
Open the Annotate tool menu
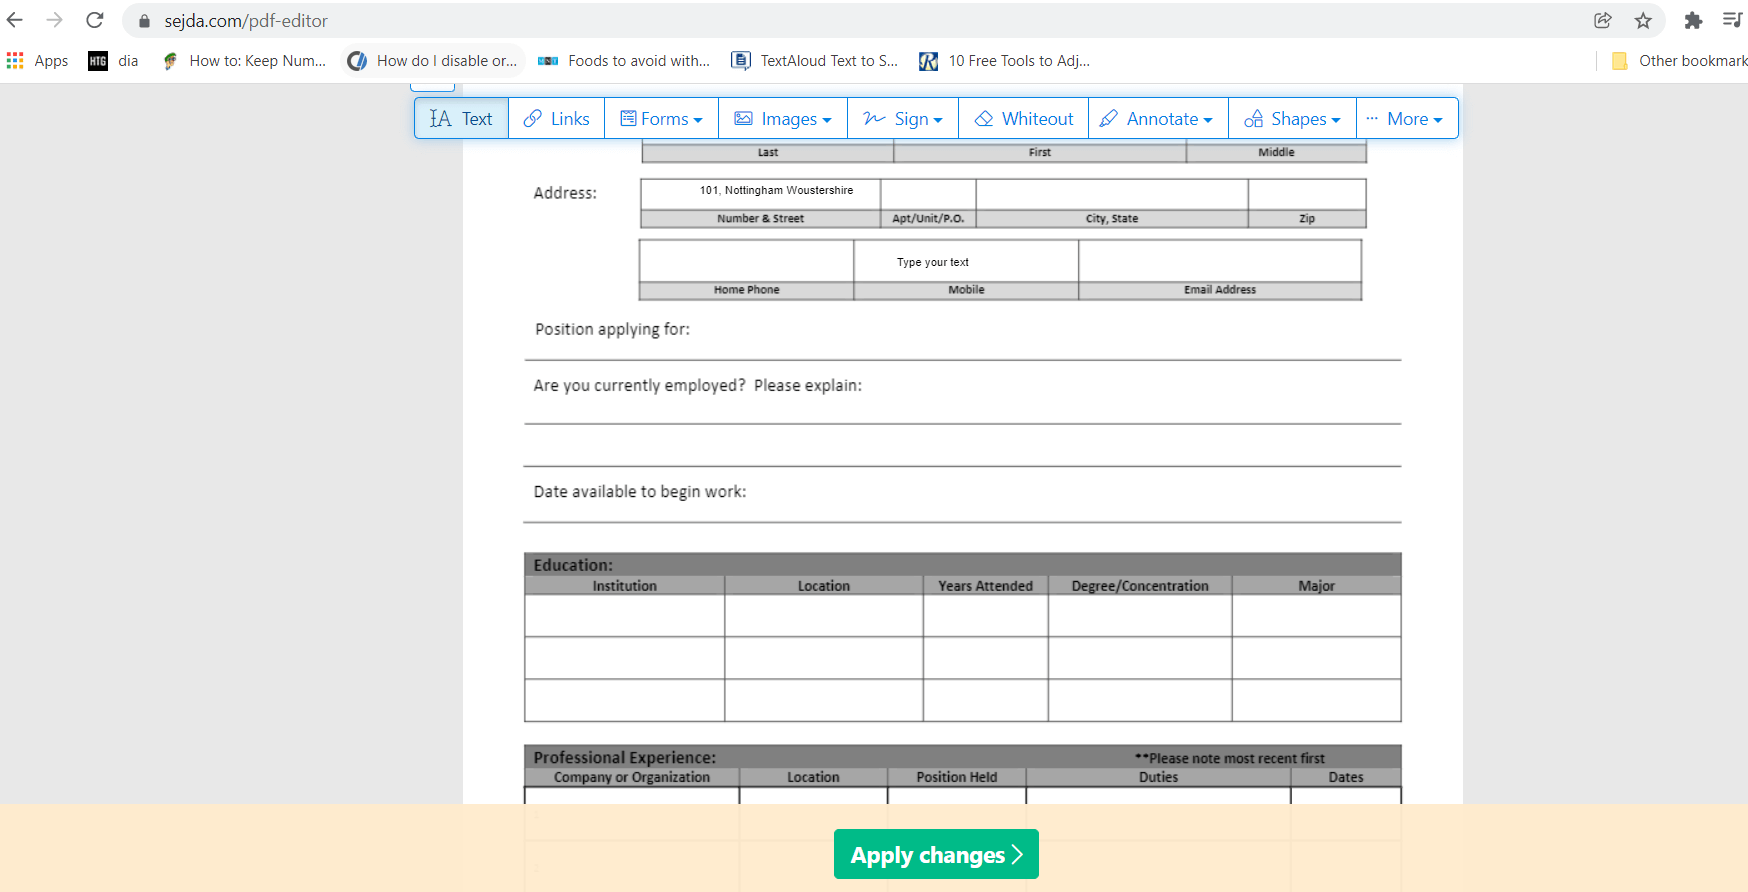(1157, 119)
